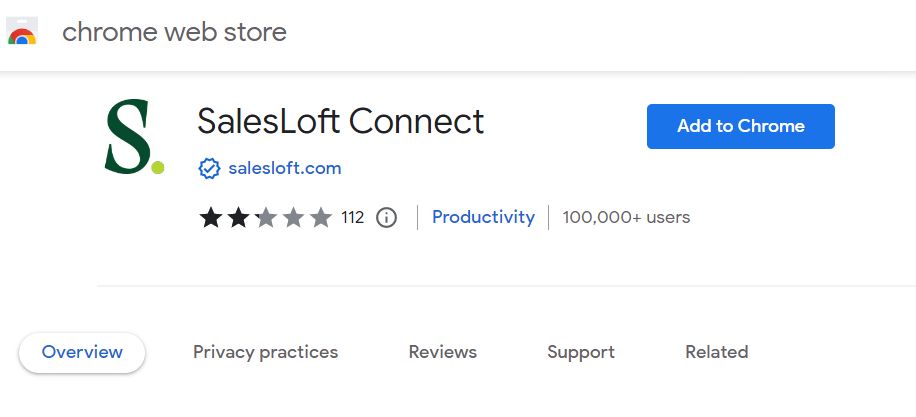Click the Chrome Web Store rainbow logo

22,33
